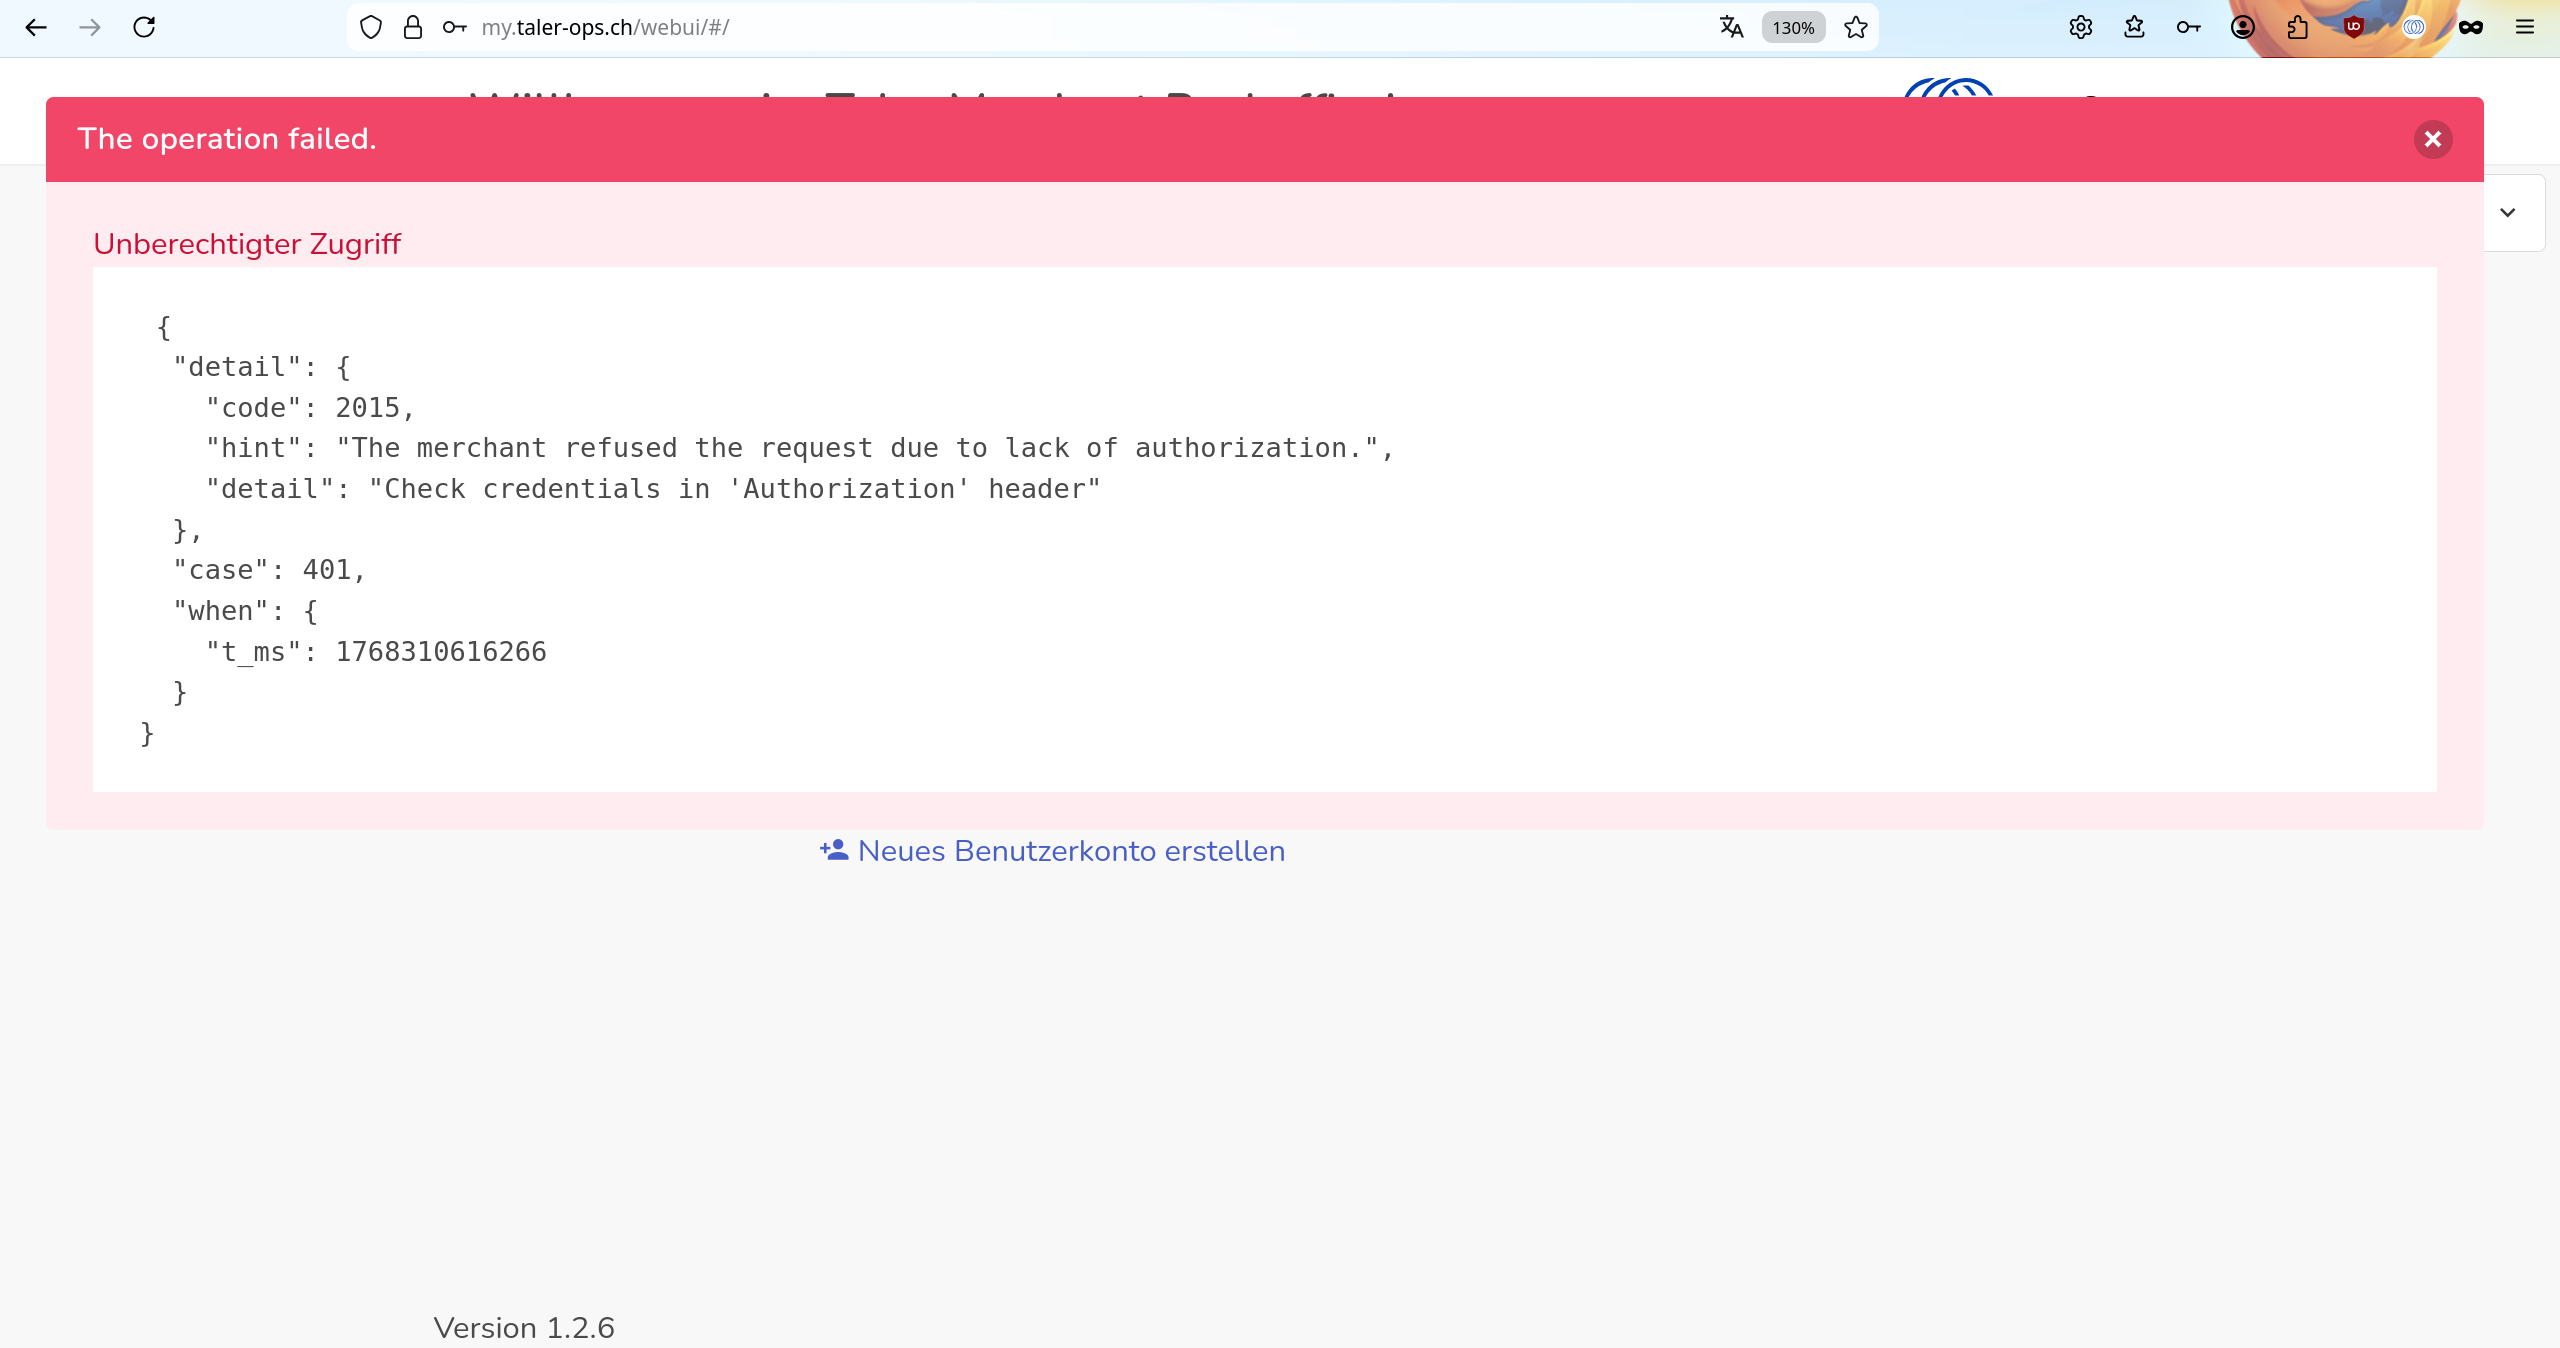Show tracking protection shield info
The width and height of the screenshot is (2560, 1348).
pyautogui.click(x=371, y=27)
